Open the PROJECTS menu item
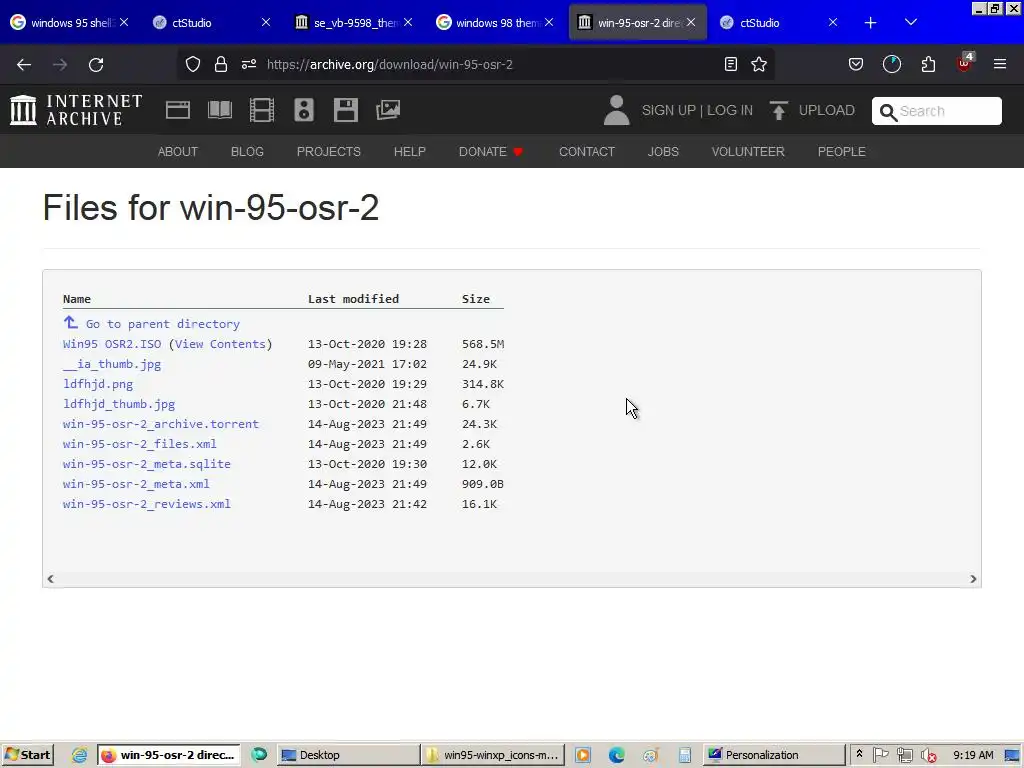 [328, 152]
